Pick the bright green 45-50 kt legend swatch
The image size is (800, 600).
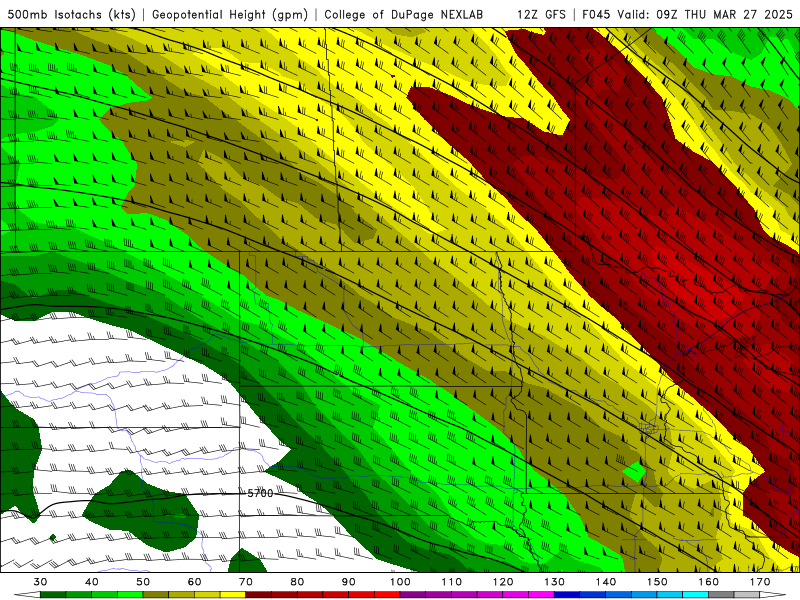[130, 595]
